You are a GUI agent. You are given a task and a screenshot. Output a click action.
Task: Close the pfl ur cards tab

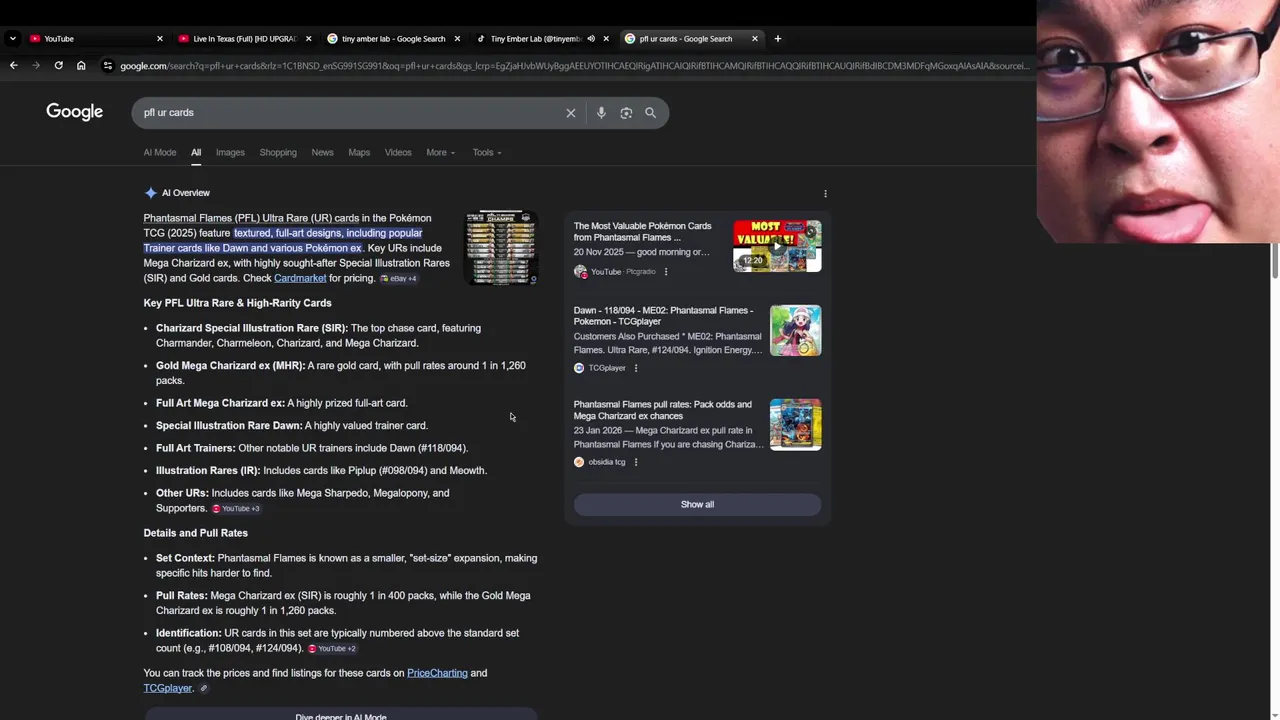[x=755, y=39]
